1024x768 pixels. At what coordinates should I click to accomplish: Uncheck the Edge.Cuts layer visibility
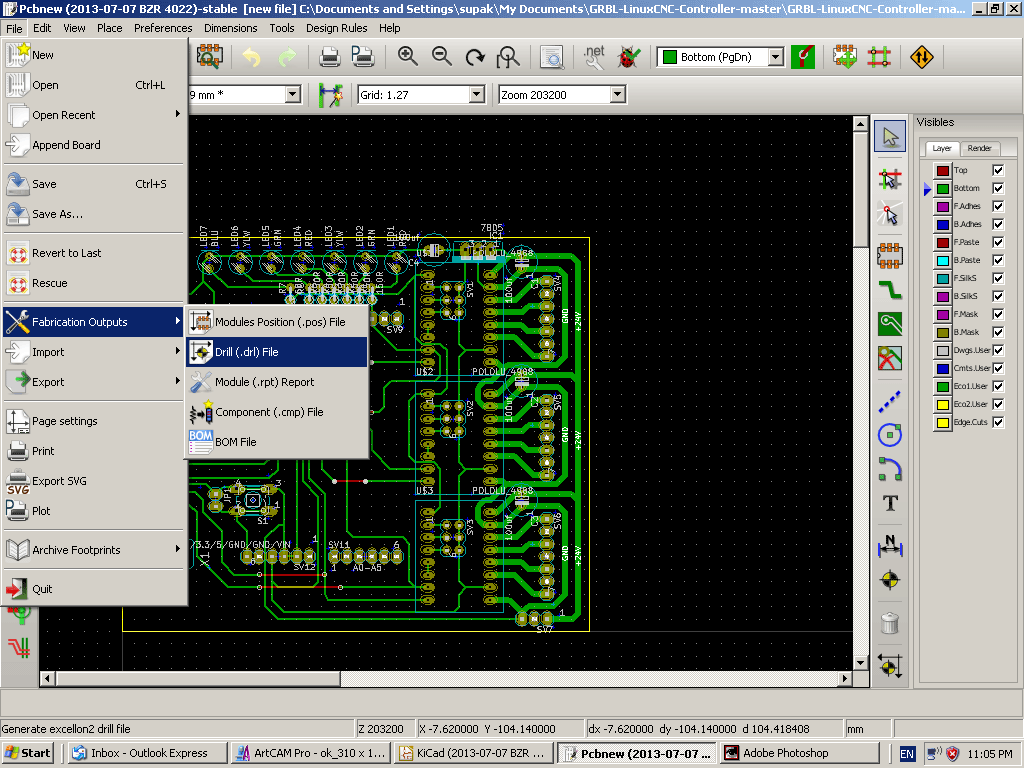click(x=997, y=422)
